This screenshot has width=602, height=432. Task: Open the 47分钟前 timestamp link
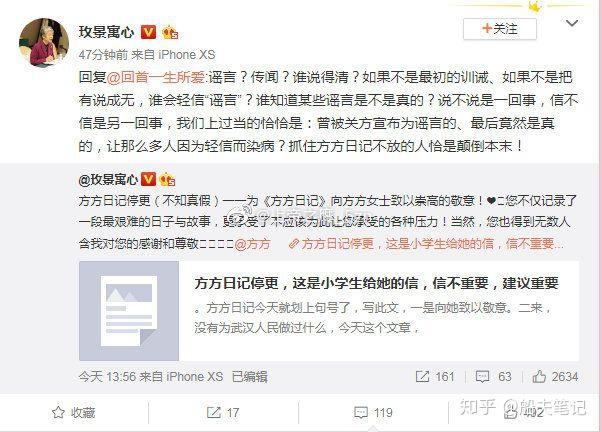[103, 55]
